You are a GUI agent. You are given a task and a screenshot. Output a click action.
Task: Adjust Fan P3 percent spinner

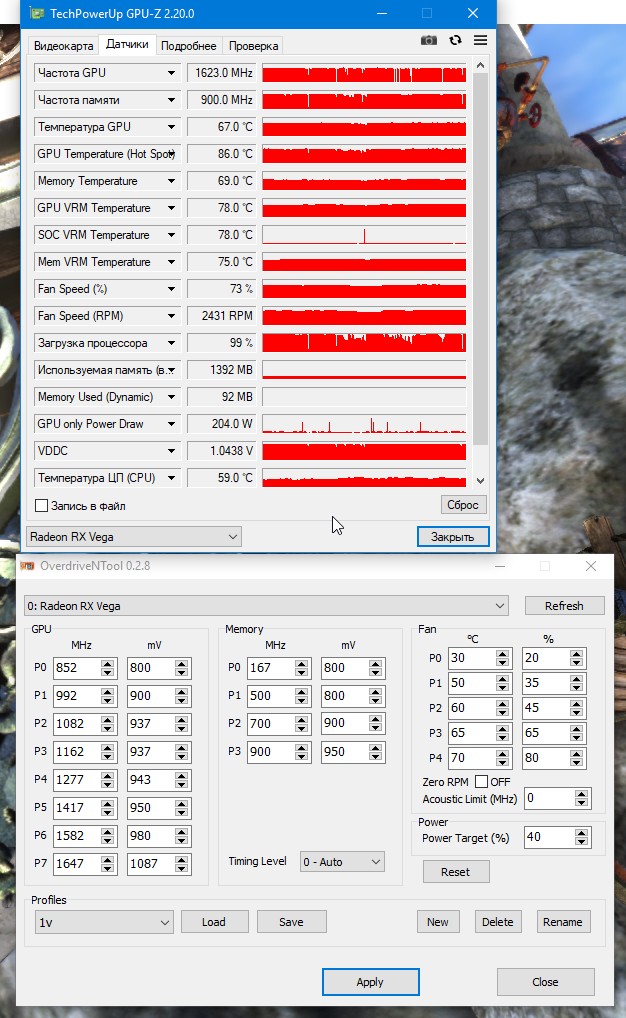coord(577,733)
